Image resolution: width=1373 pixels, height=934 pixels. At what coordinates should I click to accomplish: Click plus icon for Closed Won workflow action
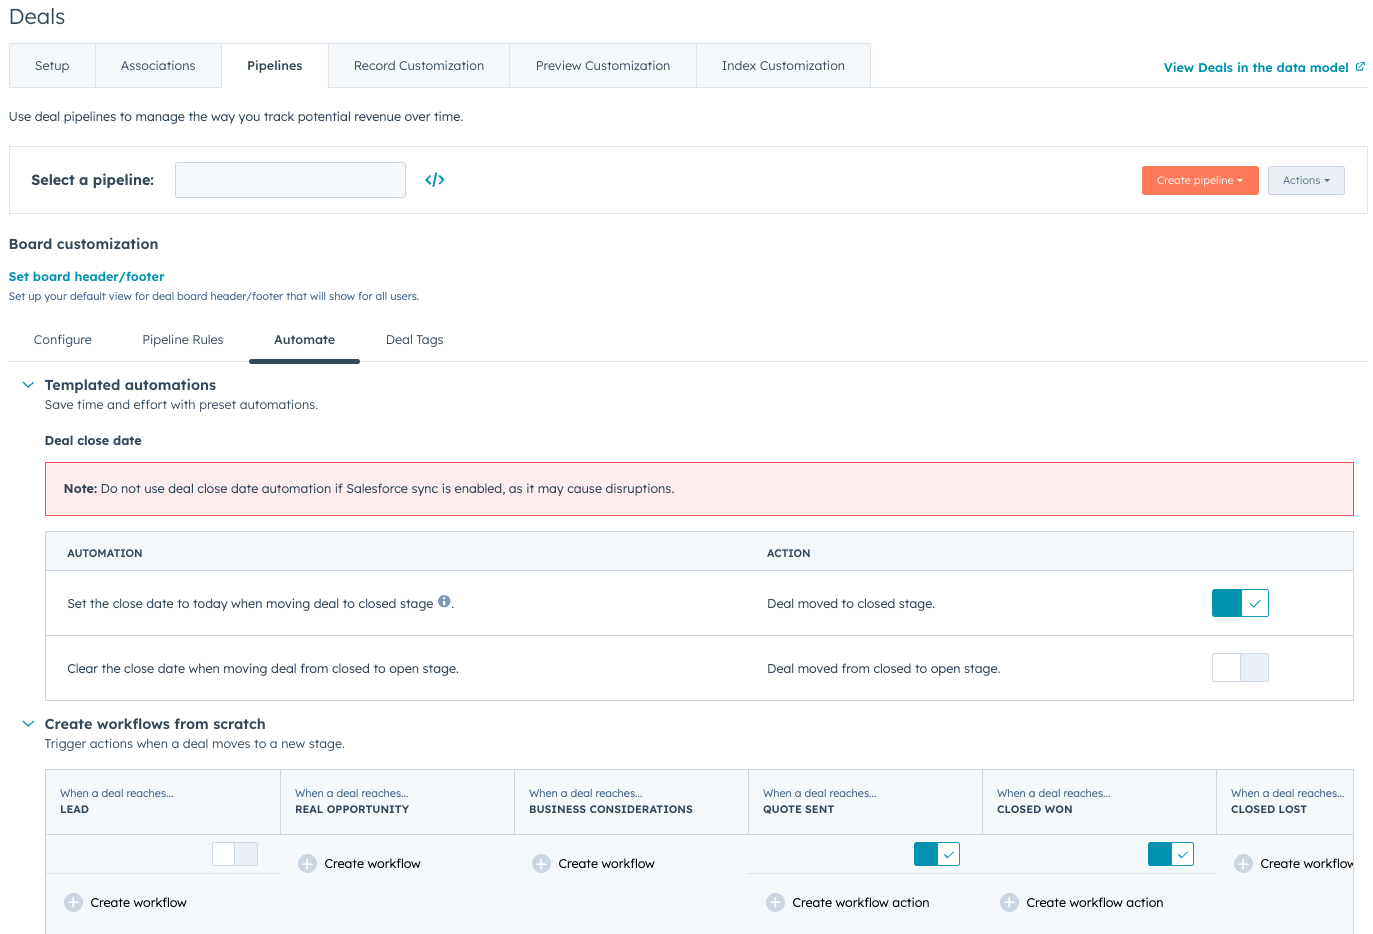tap(1009, 903)
